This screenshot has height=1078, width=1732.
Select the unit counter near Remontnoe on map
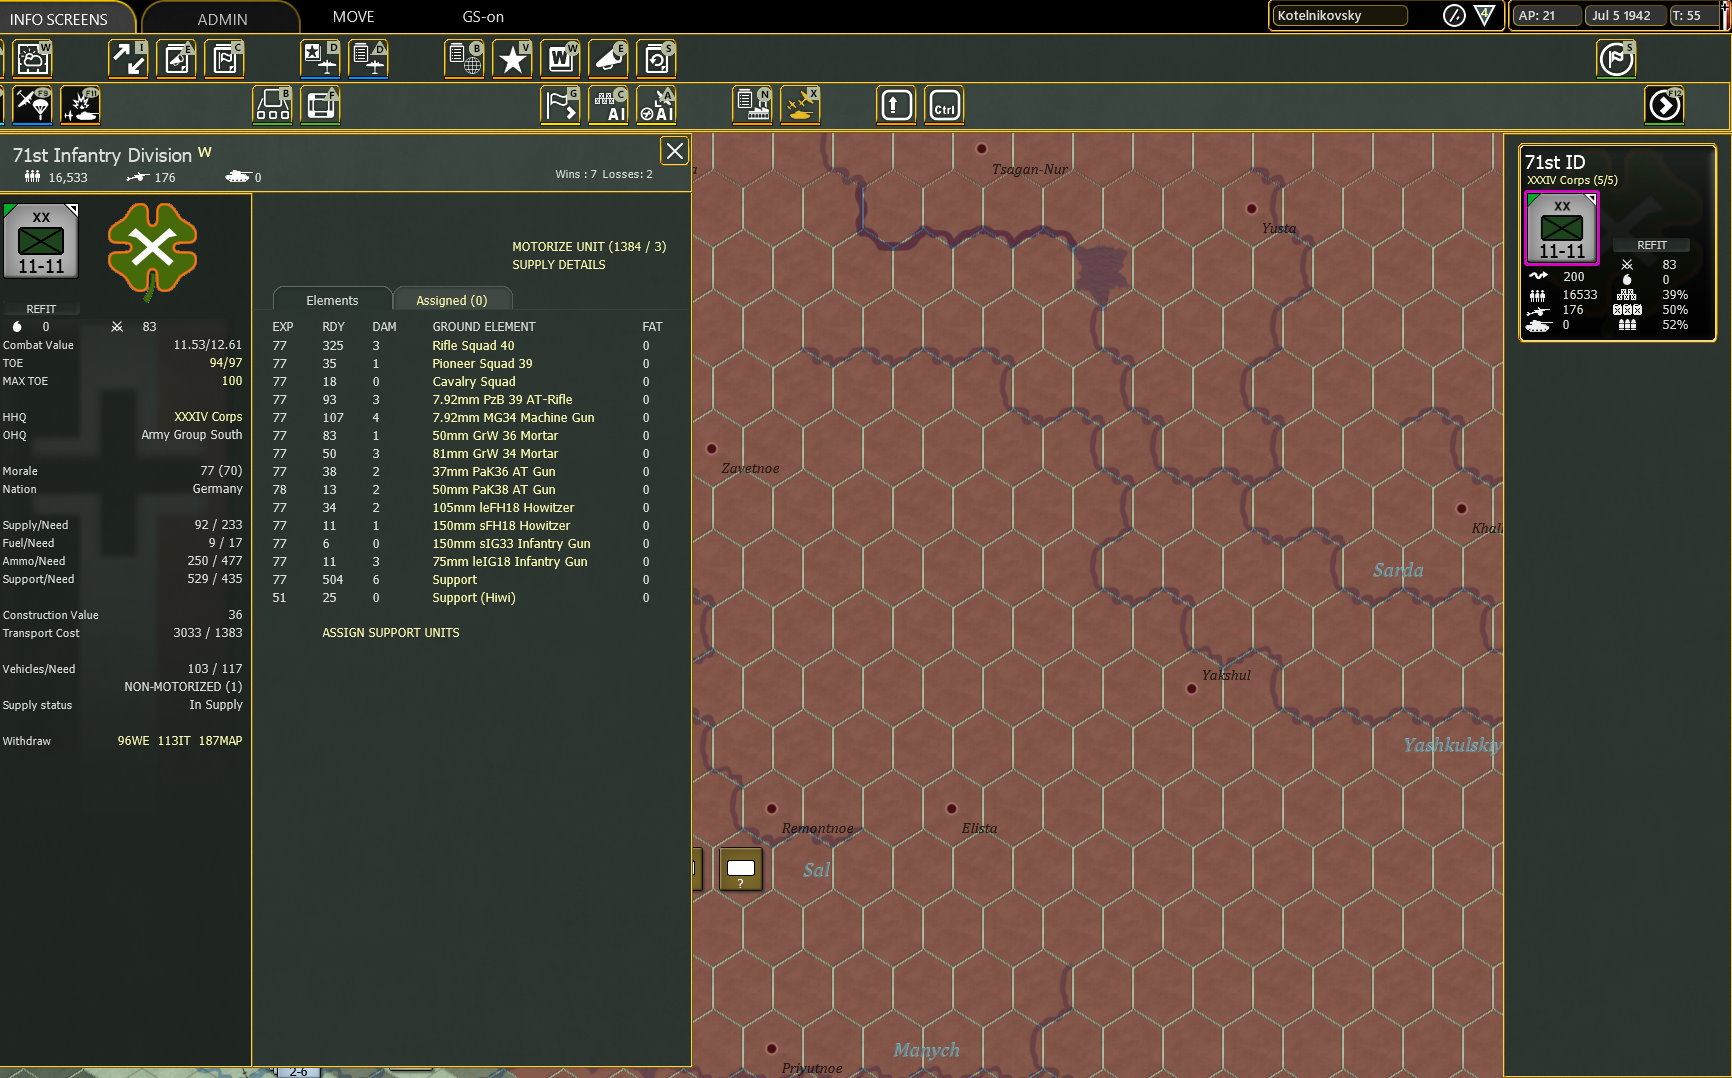point(741,869)
